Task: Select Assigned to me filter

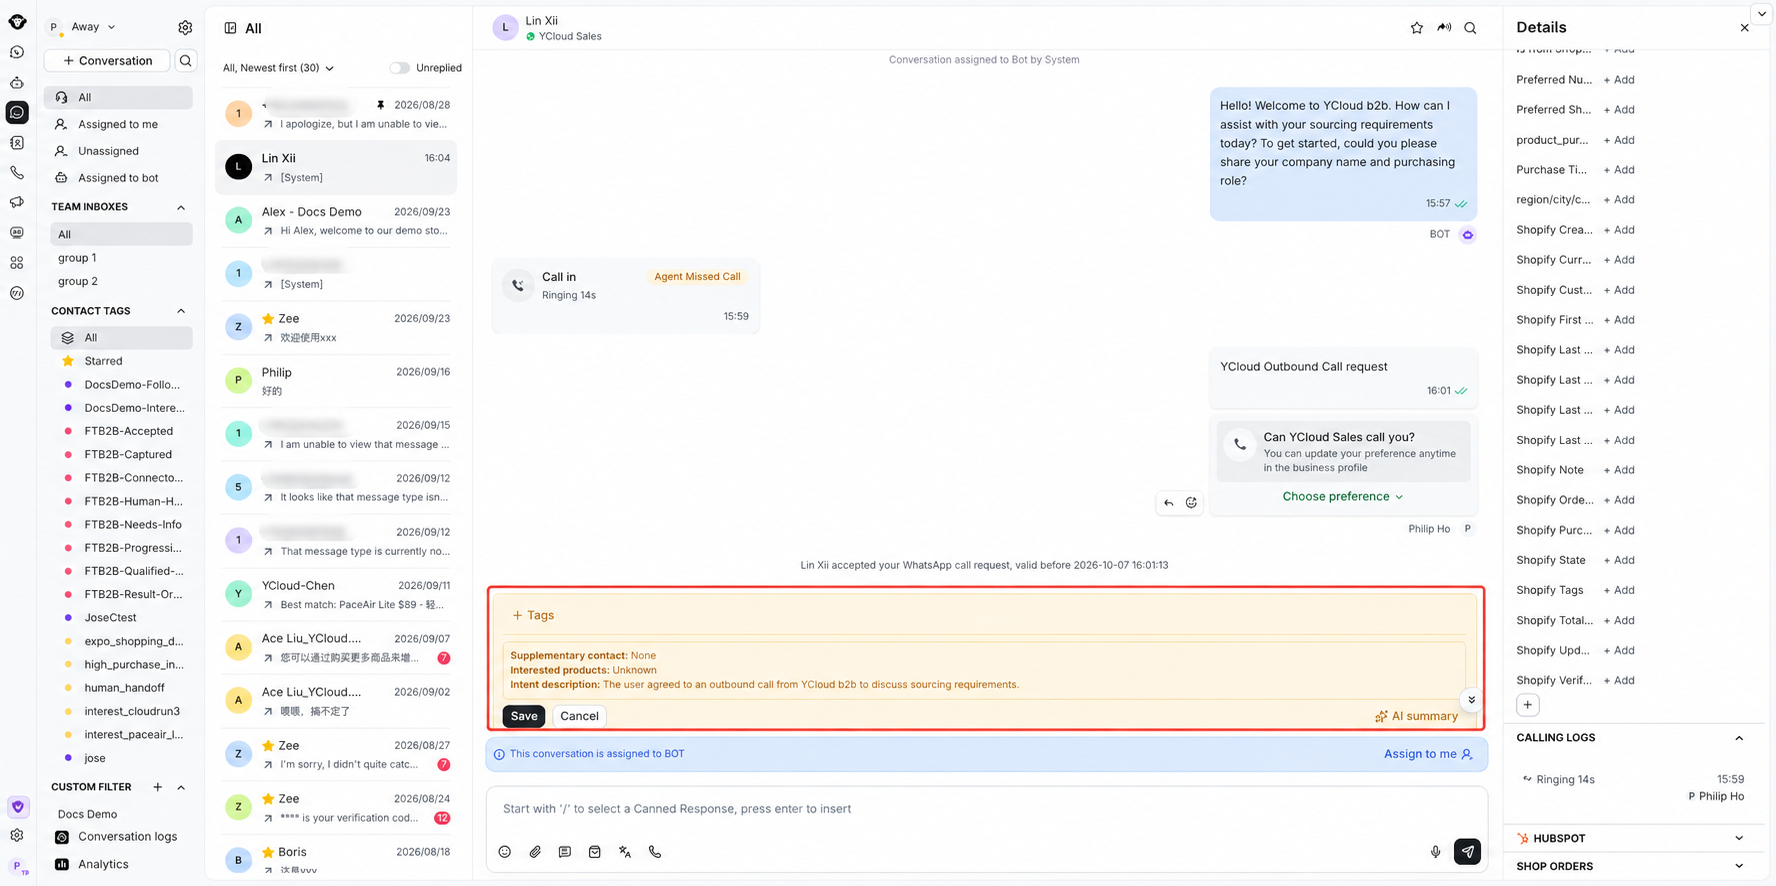Action: click(x=118, y=124)
